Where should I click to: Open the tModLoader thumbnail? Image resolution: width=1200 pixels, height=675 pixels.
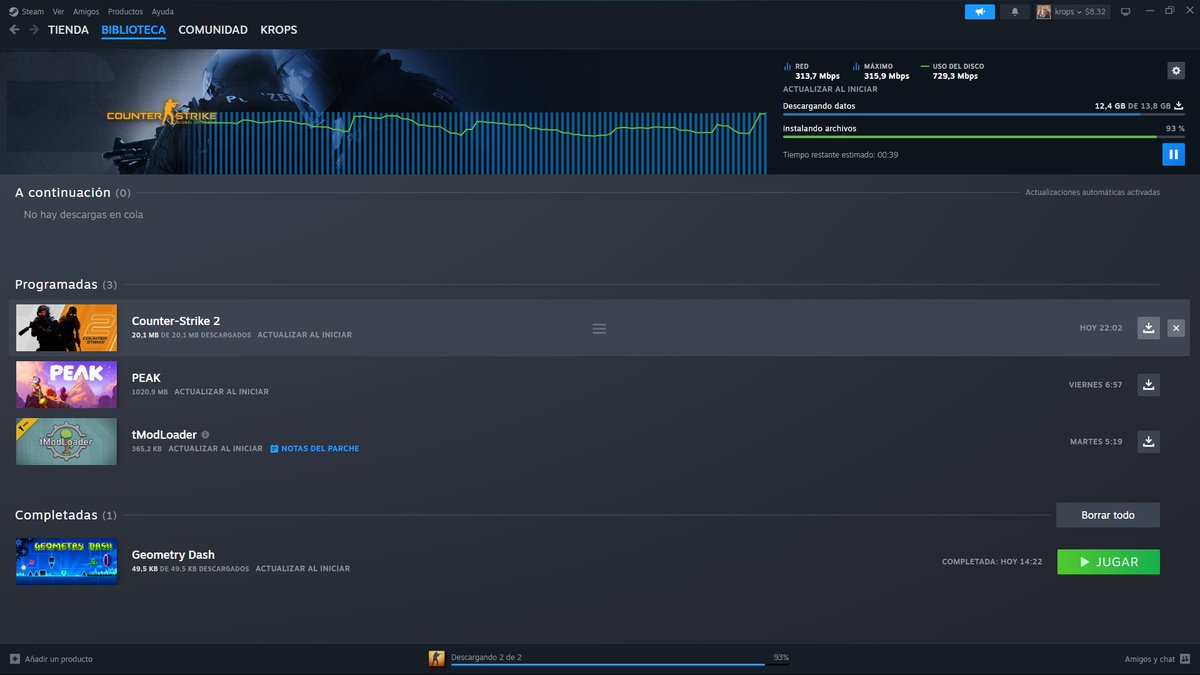66,442
